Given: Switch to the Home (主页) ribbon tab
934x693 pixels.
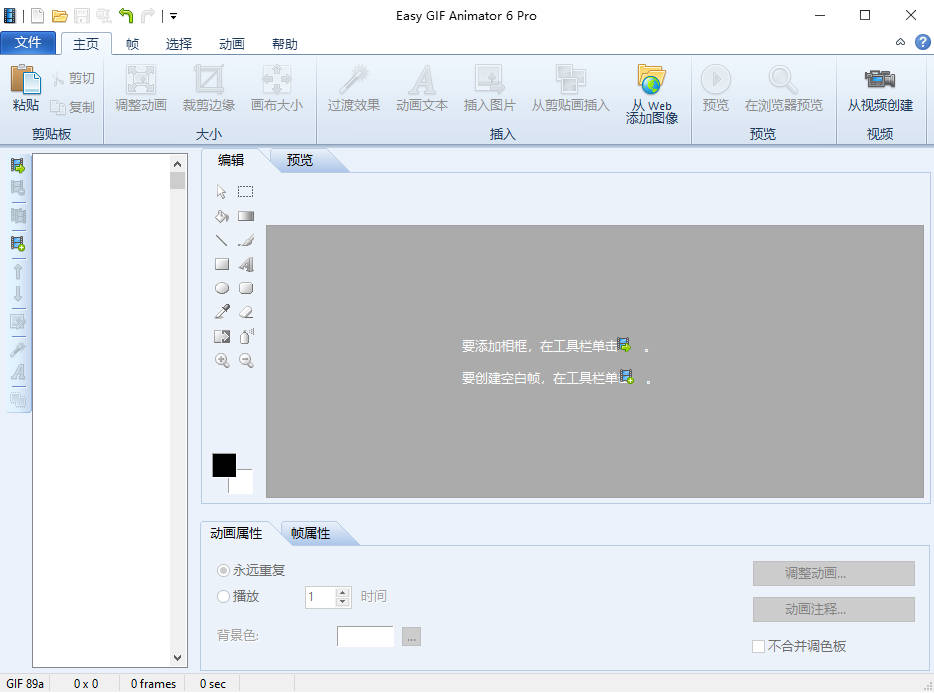Looking at the screenshot, I should tap(86, 44).
